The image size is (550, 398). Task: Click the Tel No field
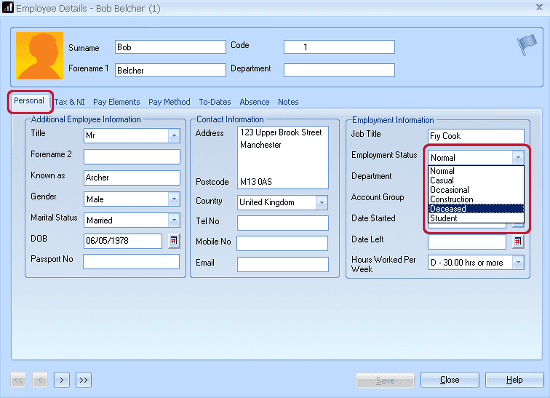(x=283, y=223)
